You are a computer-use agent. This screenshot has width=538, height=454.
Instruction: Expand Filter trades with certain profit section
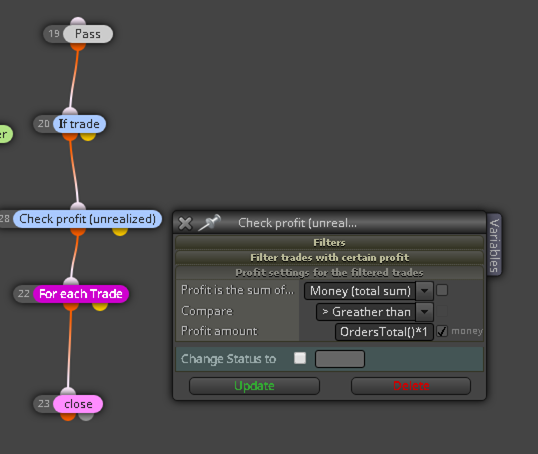(x=329, y=257)
